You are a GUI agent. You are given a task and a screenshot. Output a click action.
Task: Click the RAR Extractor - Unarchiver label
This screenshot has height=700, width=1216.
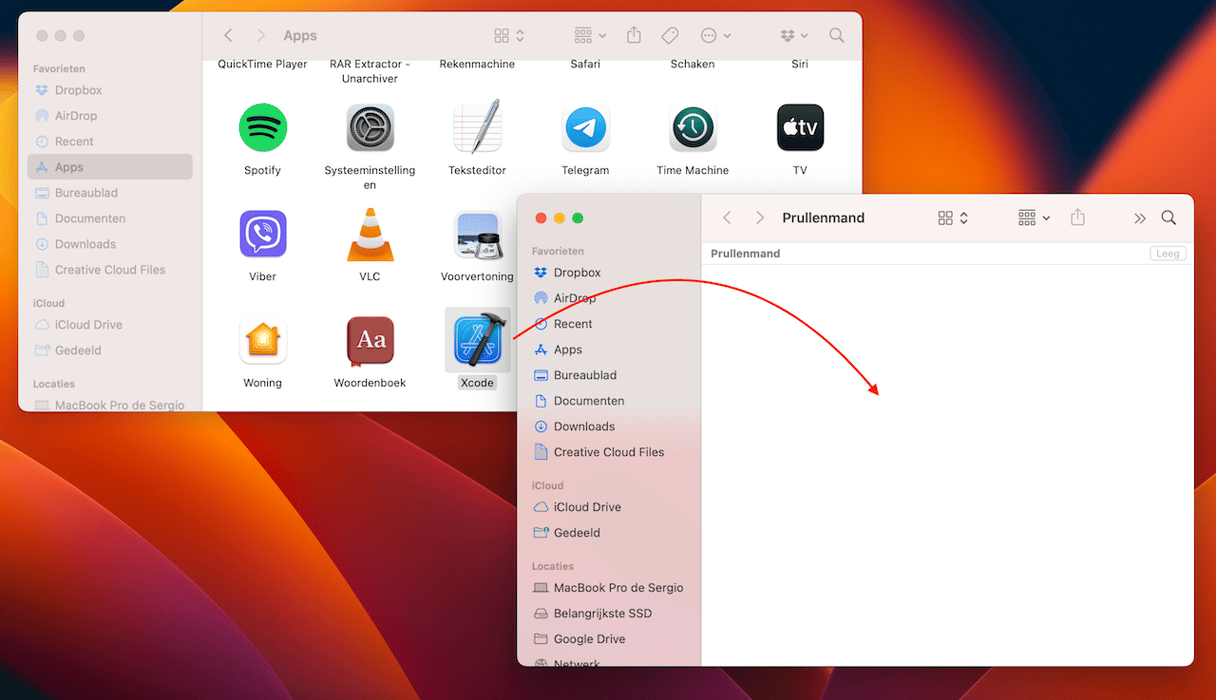370,71
